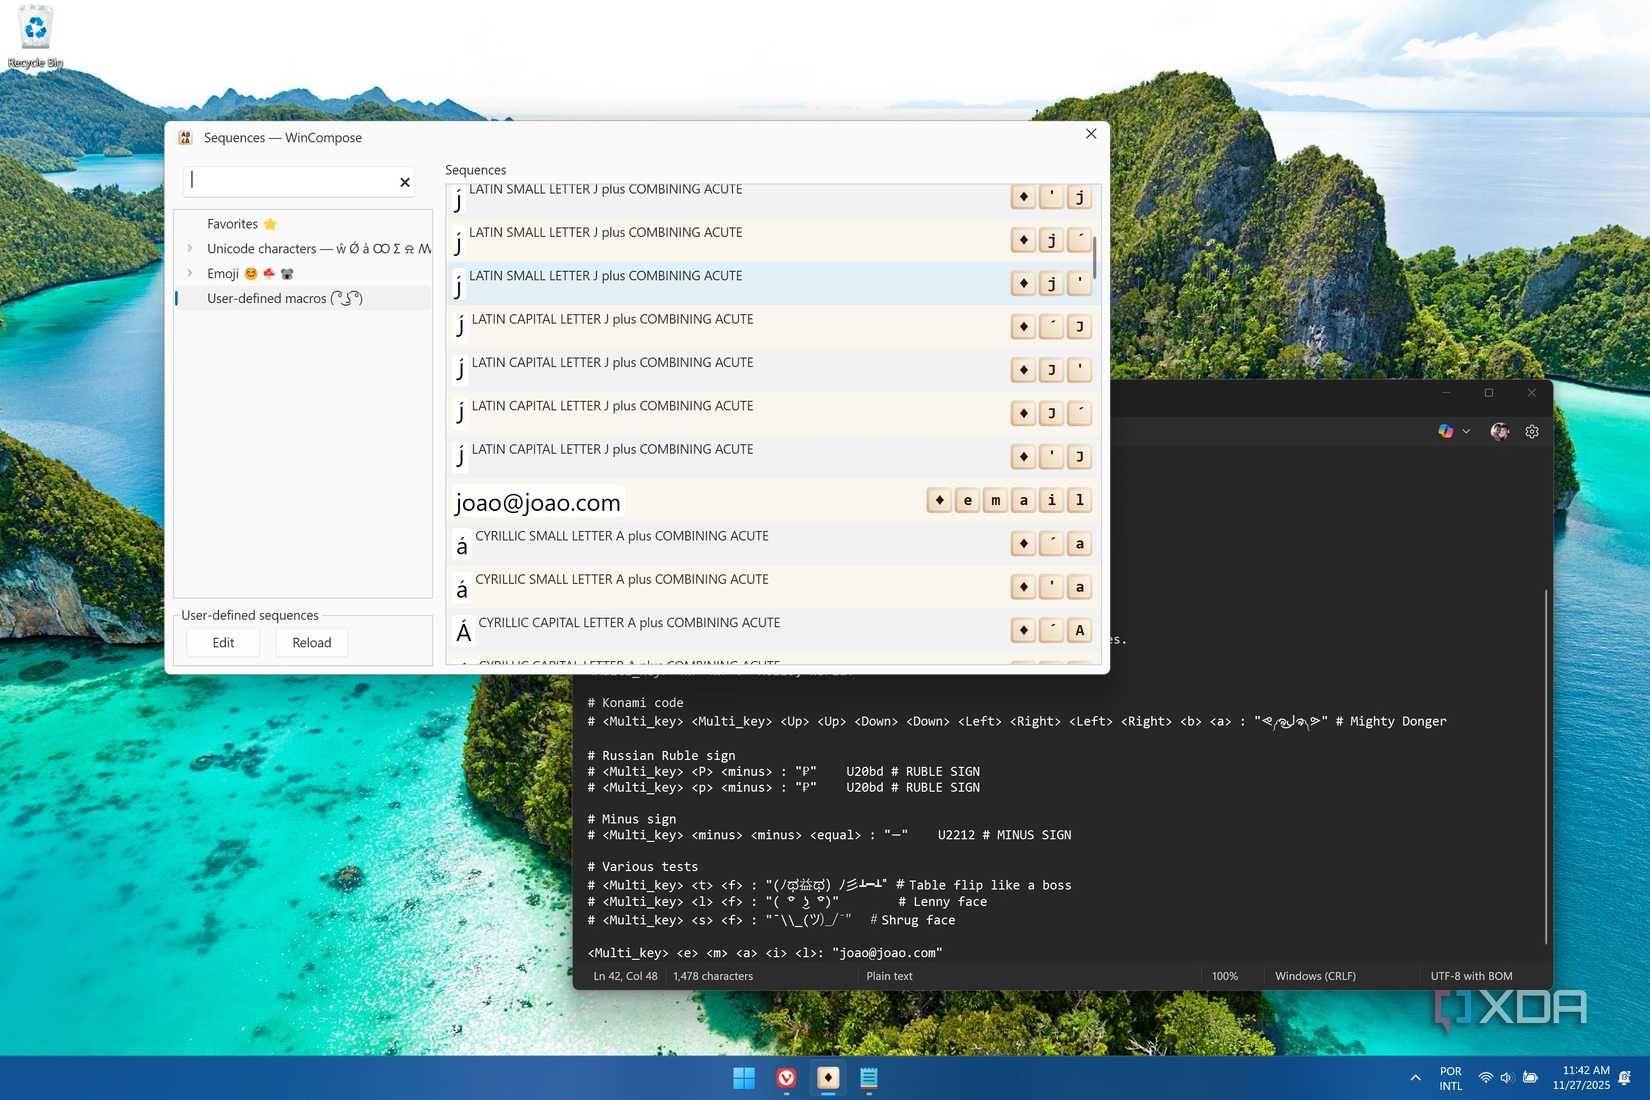1650x1100 pixels.
Task: Click the Notepad icon in the taskbar
Action: coord(869,1078)
